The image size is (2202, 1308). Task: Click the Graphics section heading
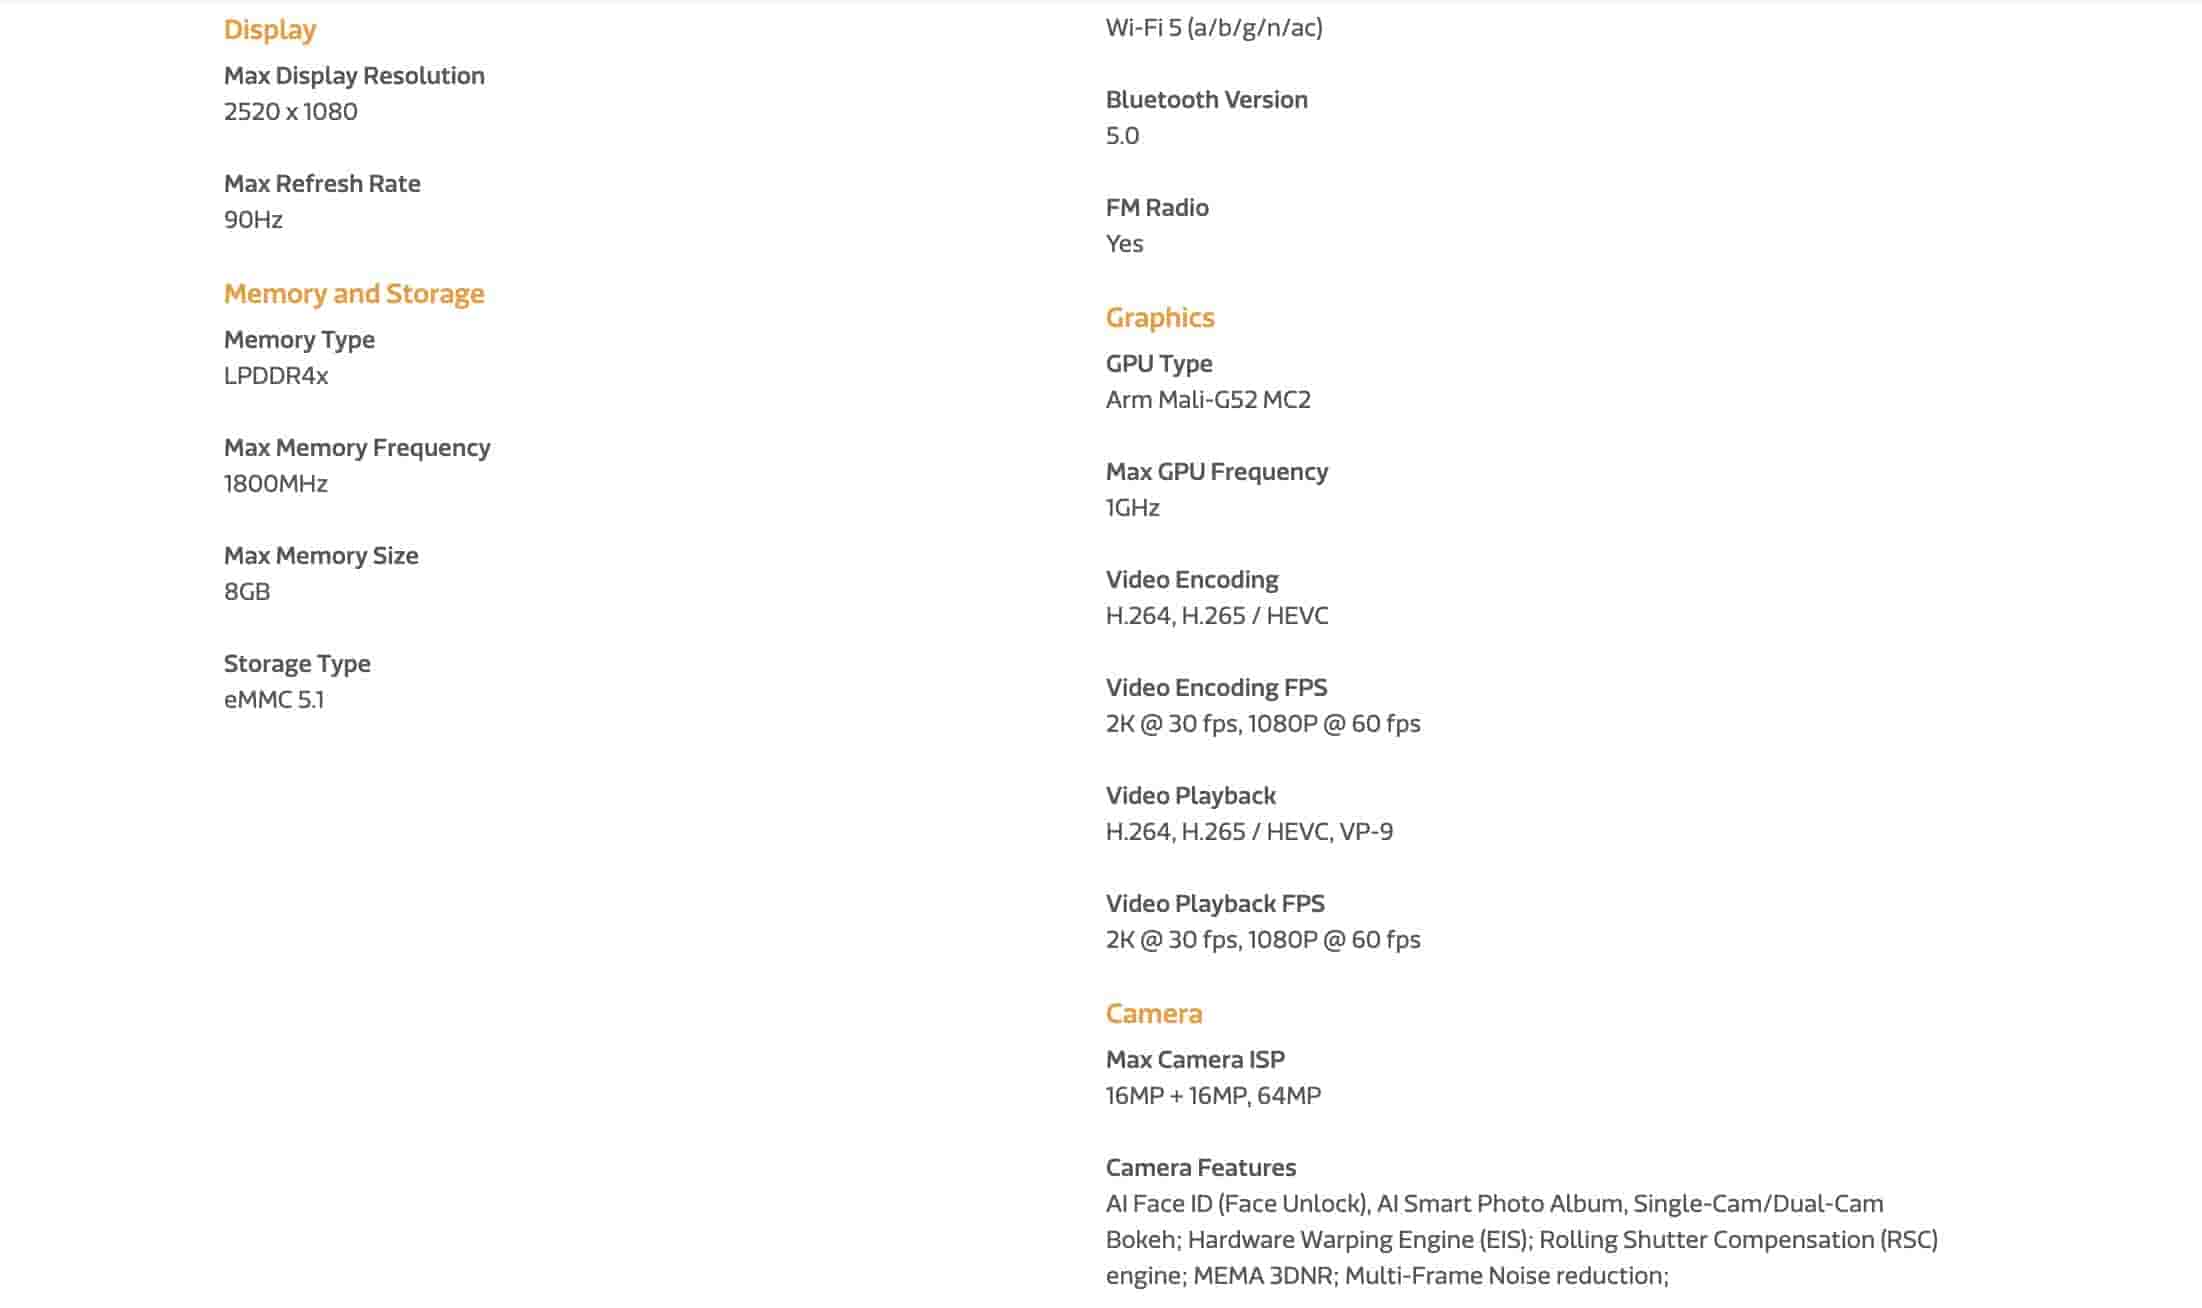coord(1160,318)
